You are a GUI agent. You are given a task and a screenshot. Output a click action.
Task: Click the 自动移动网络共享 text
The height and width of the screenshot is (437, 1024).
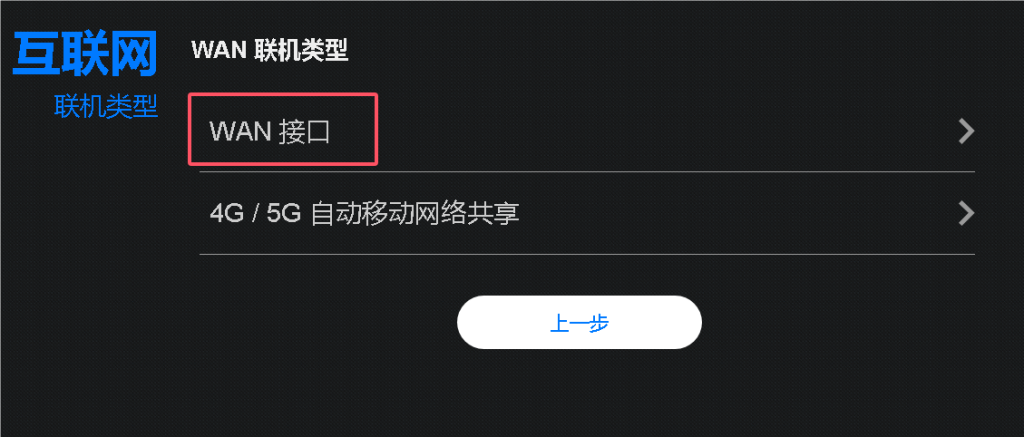coord(415,214)
